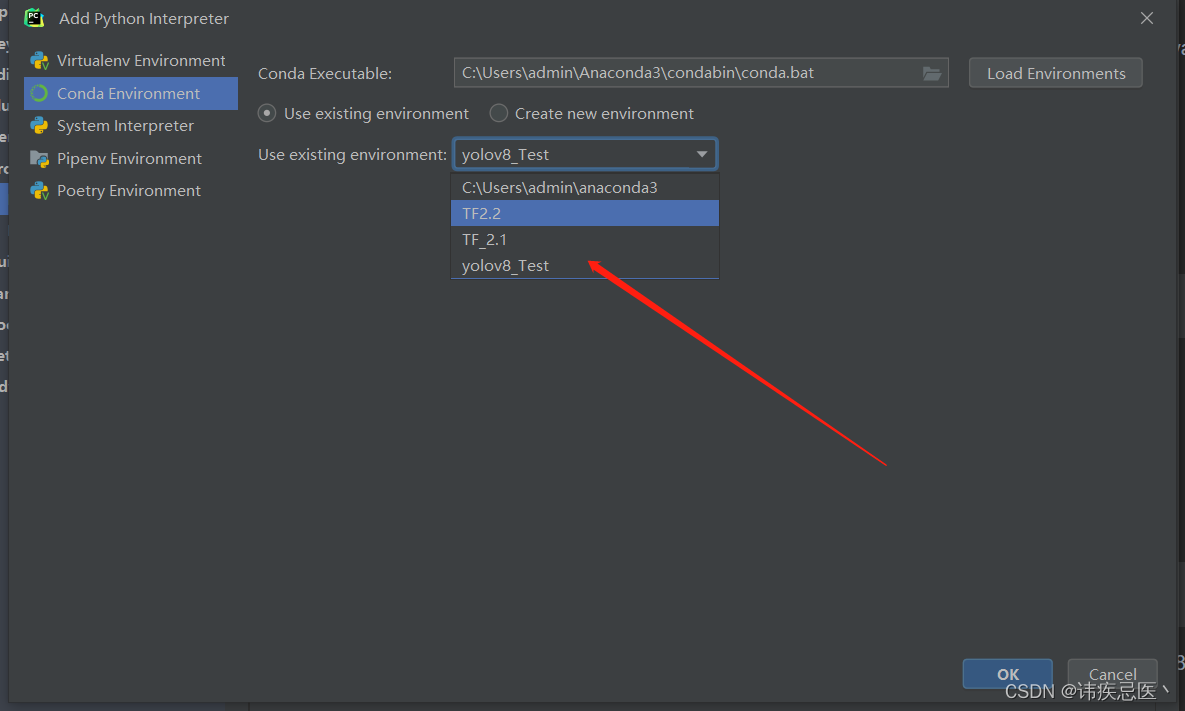Open Poetry Environment option
Image resolution: width=1185 pixels, height=711 pixels.
131,190
